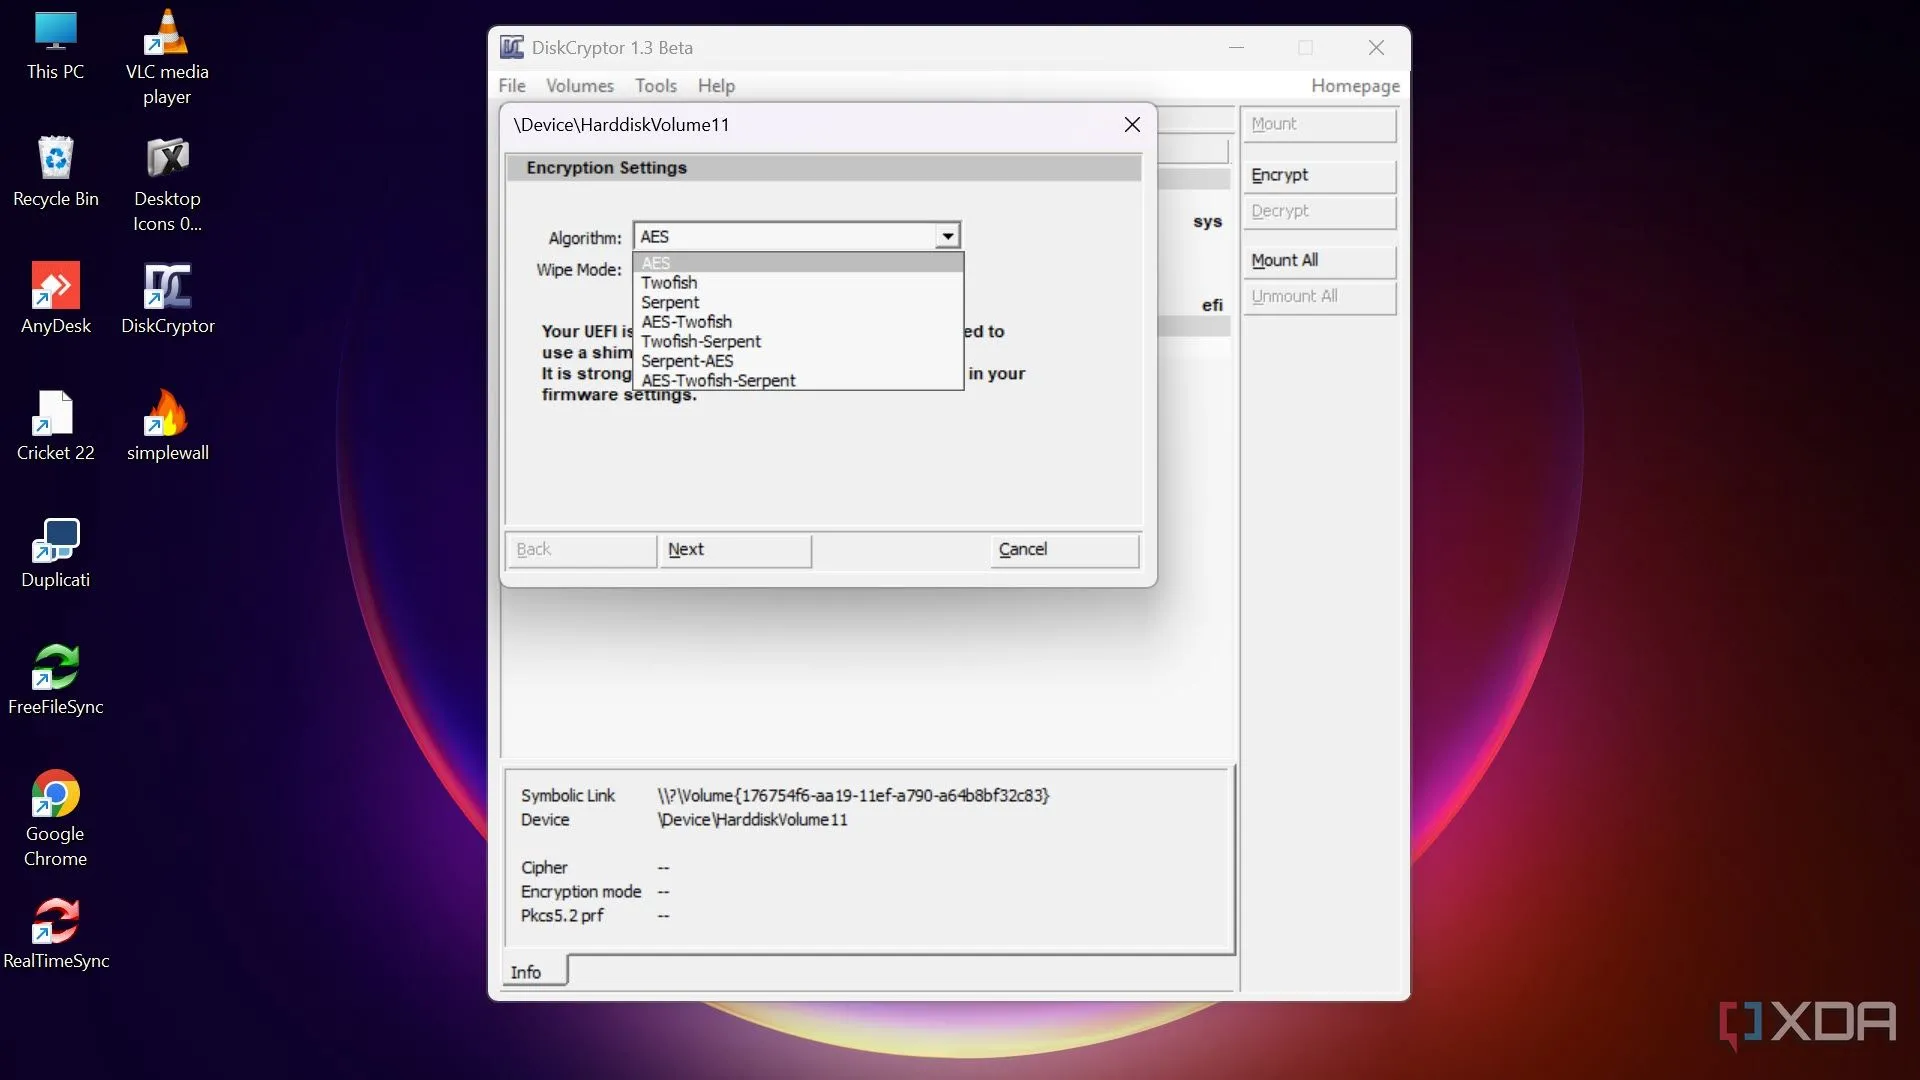Pick Serpent-AES from the list

pyautogui.click(x=687, y=361)
